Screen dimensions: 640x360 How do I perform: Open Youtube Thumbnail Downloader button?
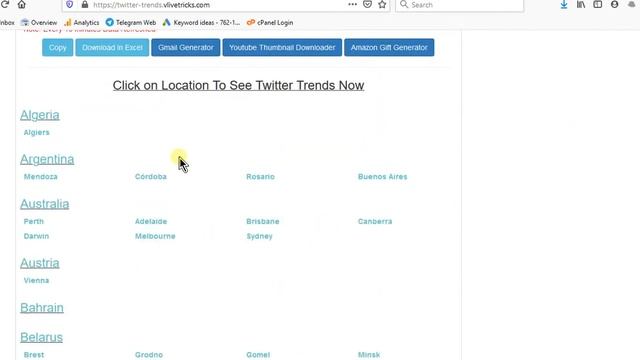tap(282, 47)
